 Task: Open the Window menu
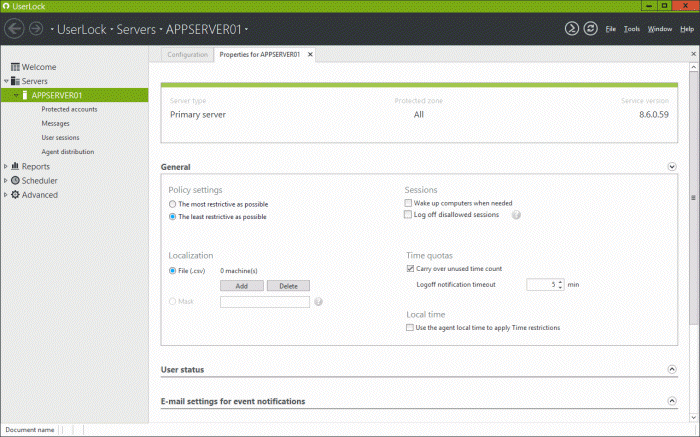coord(660,29)
